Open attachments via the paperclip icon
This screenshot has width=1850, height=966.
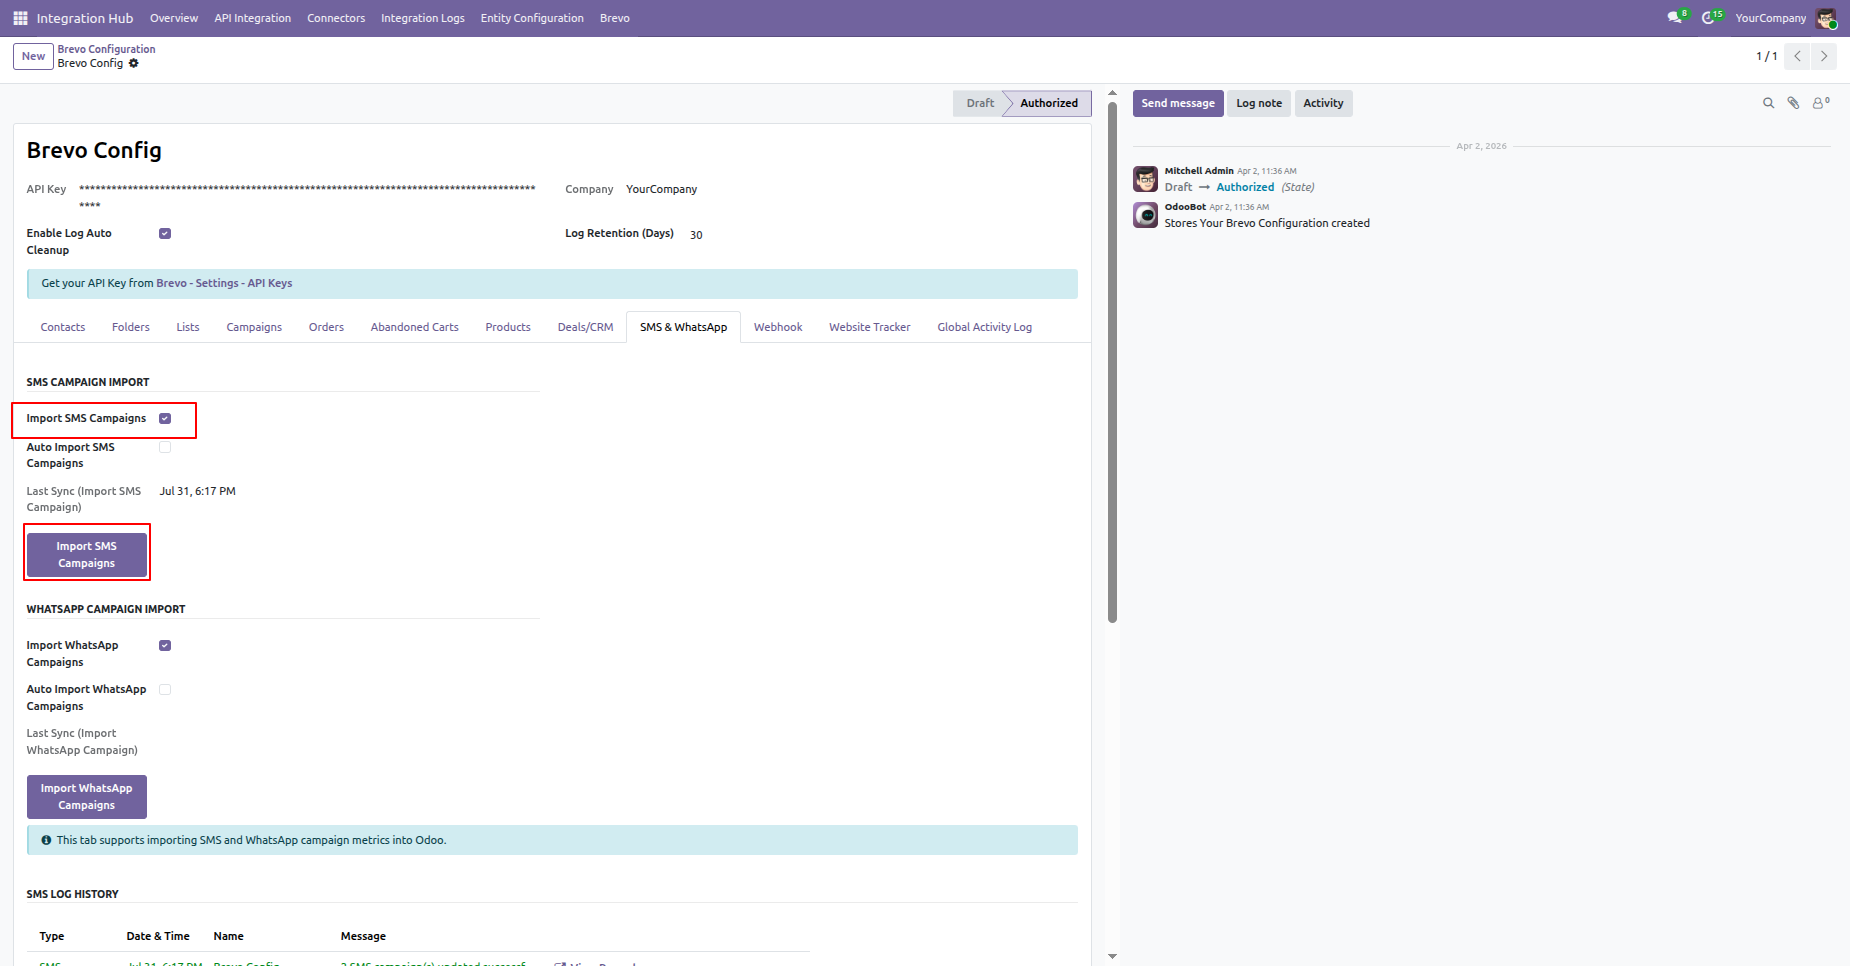point(1793,103)
